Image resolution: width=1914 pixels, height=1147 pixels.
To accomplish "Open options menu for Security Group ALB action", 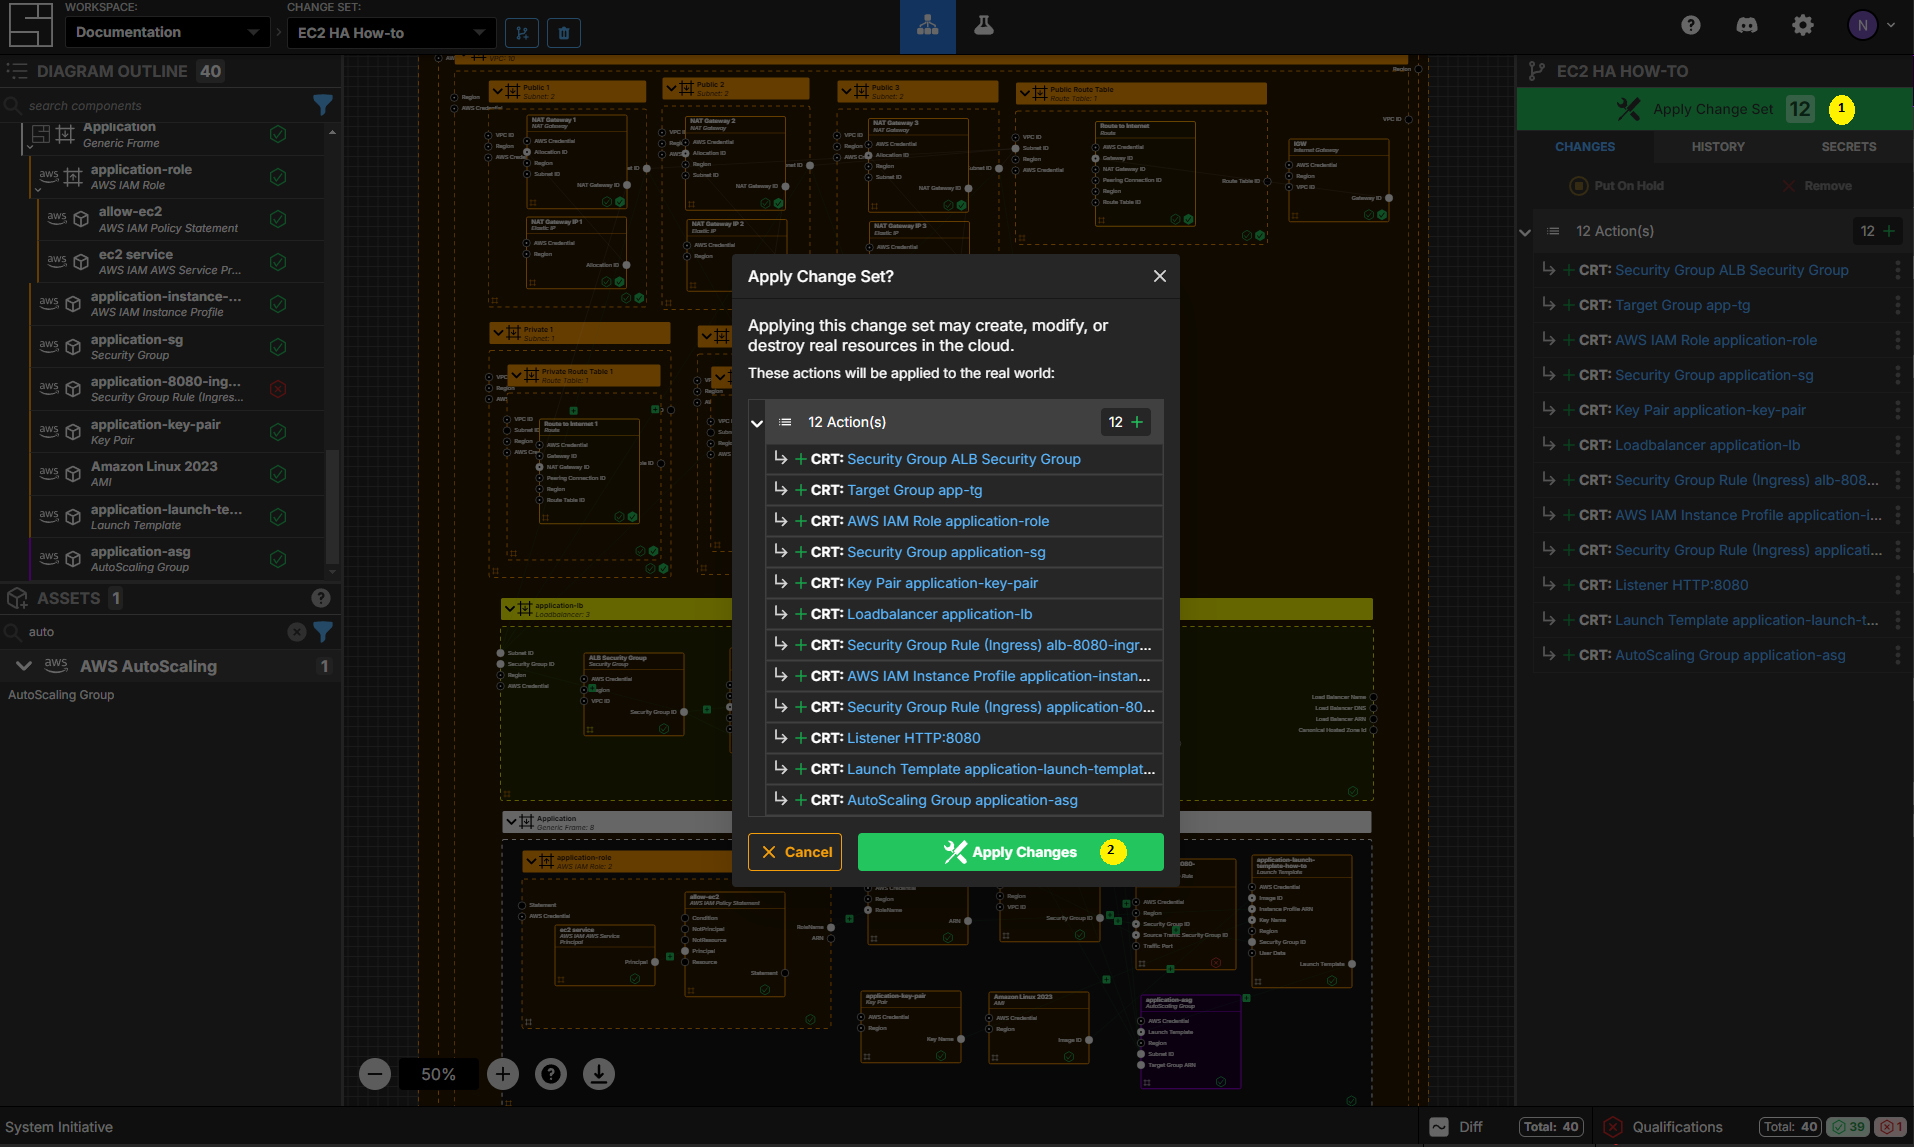I will point(1897,270).
